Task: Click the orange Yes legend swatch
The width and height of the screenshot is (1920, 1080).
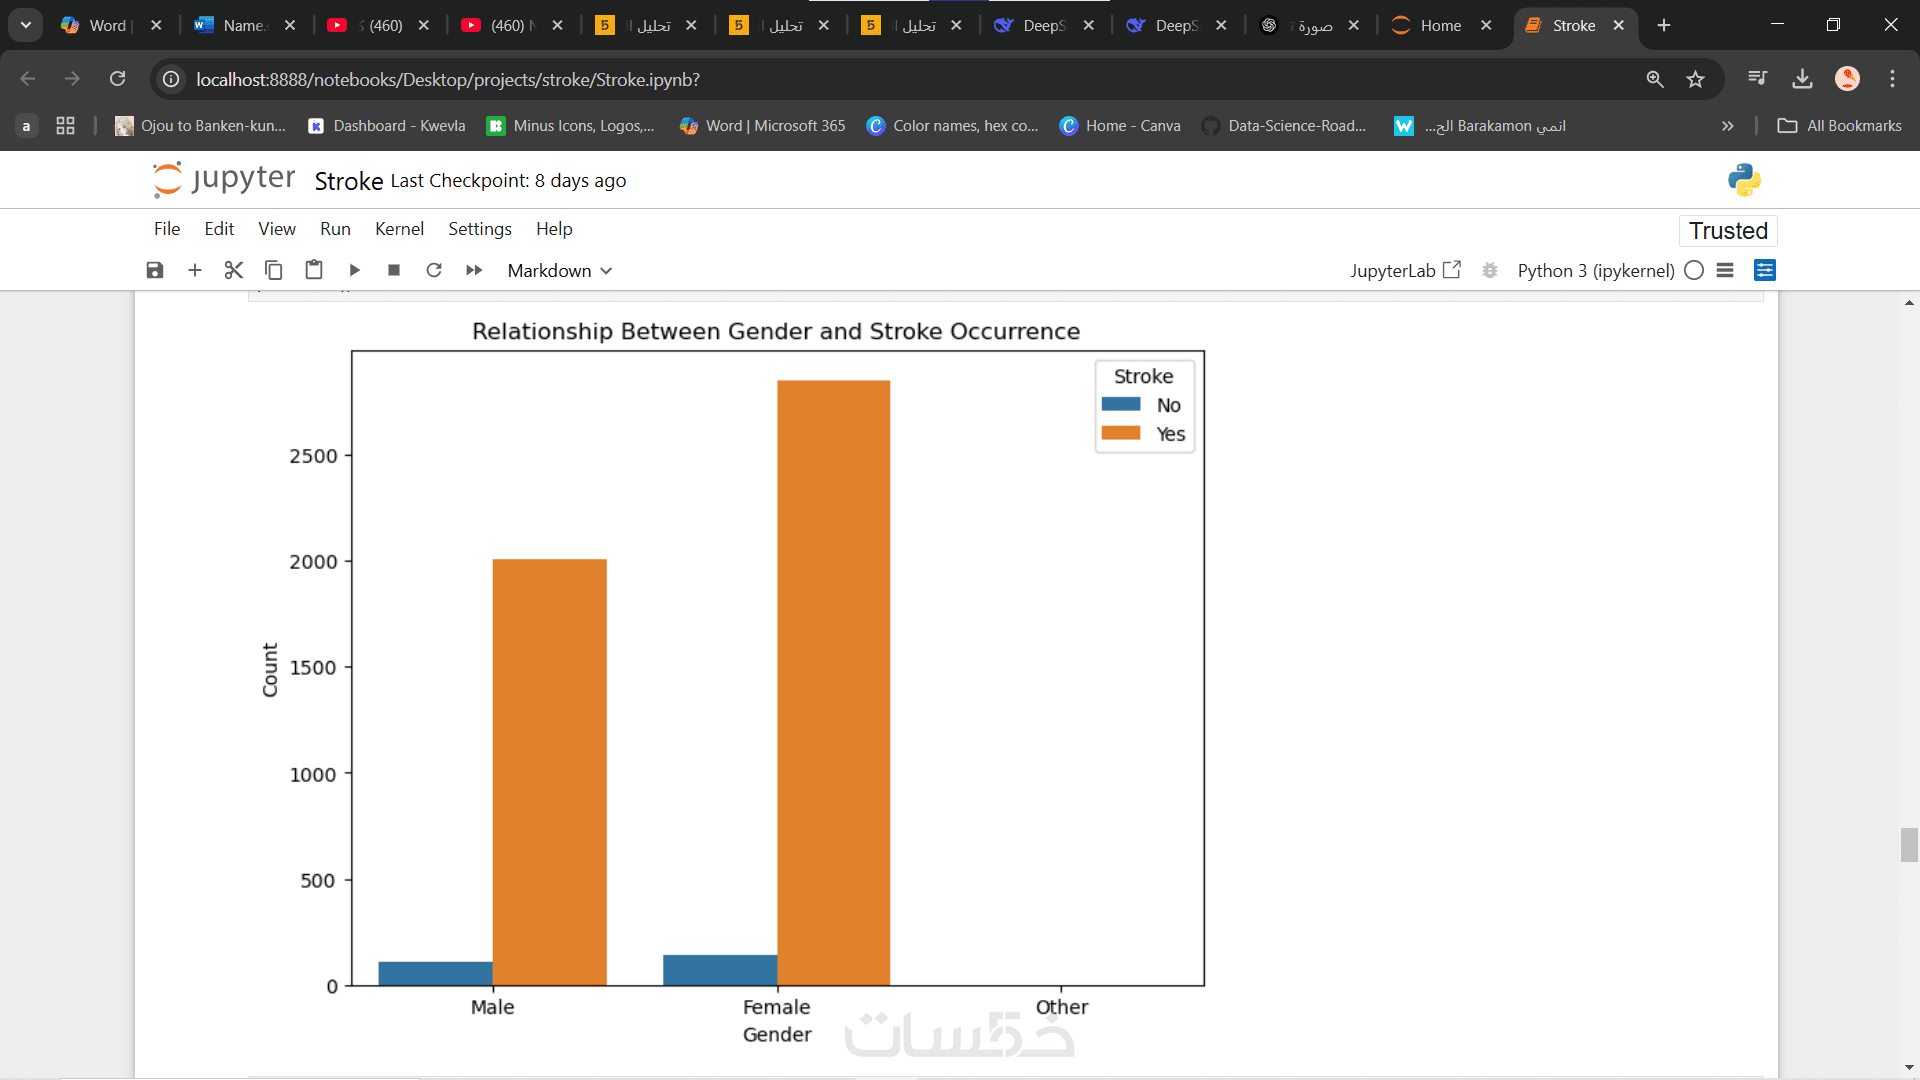Action: click(x=1121, y=433)
